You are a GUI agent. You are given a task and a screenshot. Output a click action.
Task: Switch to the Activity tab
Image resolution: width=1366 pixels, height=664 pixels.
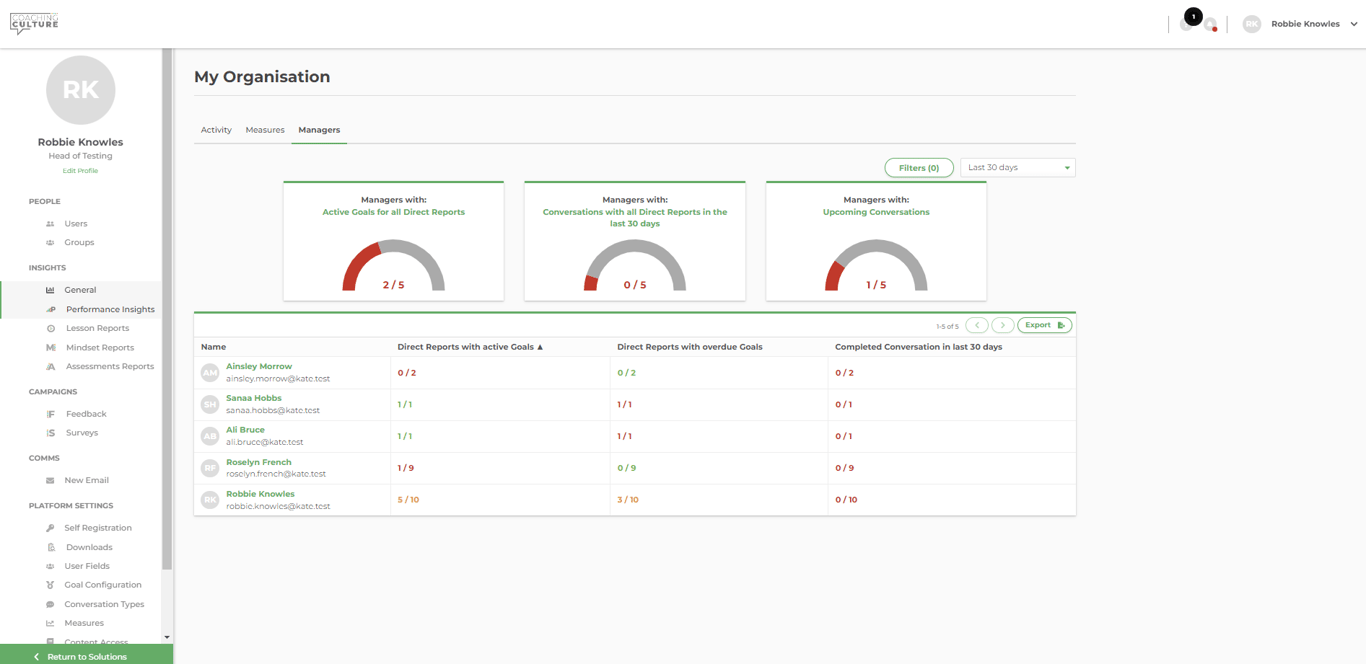point(216,130)
